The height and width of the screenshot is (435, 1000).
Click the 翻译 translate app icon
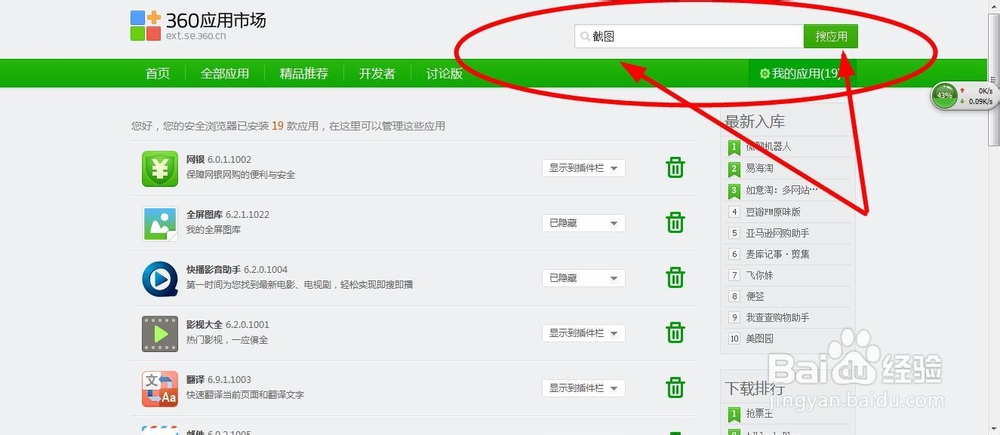(x=160, y=388)
